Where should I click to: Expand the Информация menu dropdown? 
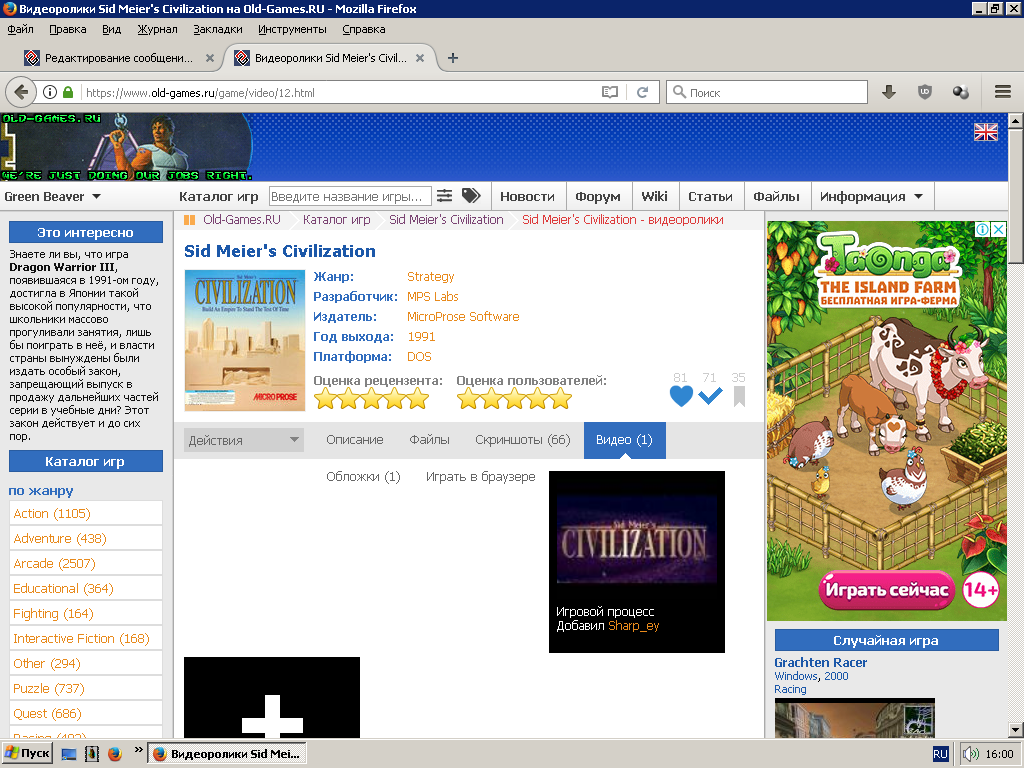(x=872, y=197)
